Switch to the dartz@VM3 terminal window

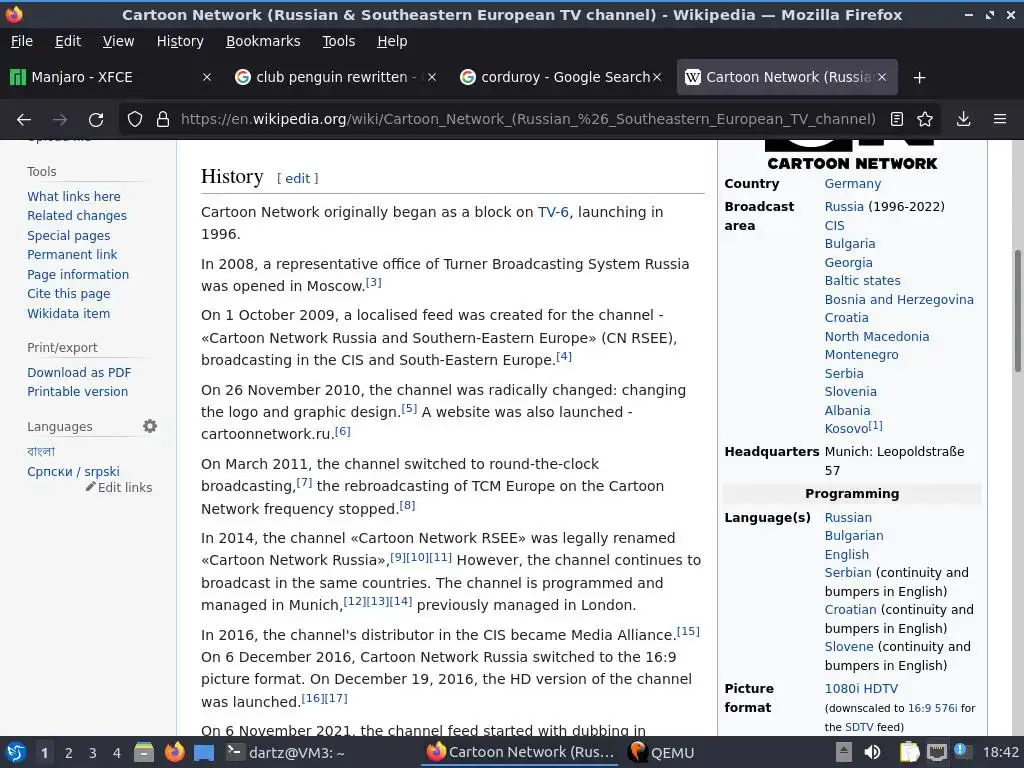point(285,752)
